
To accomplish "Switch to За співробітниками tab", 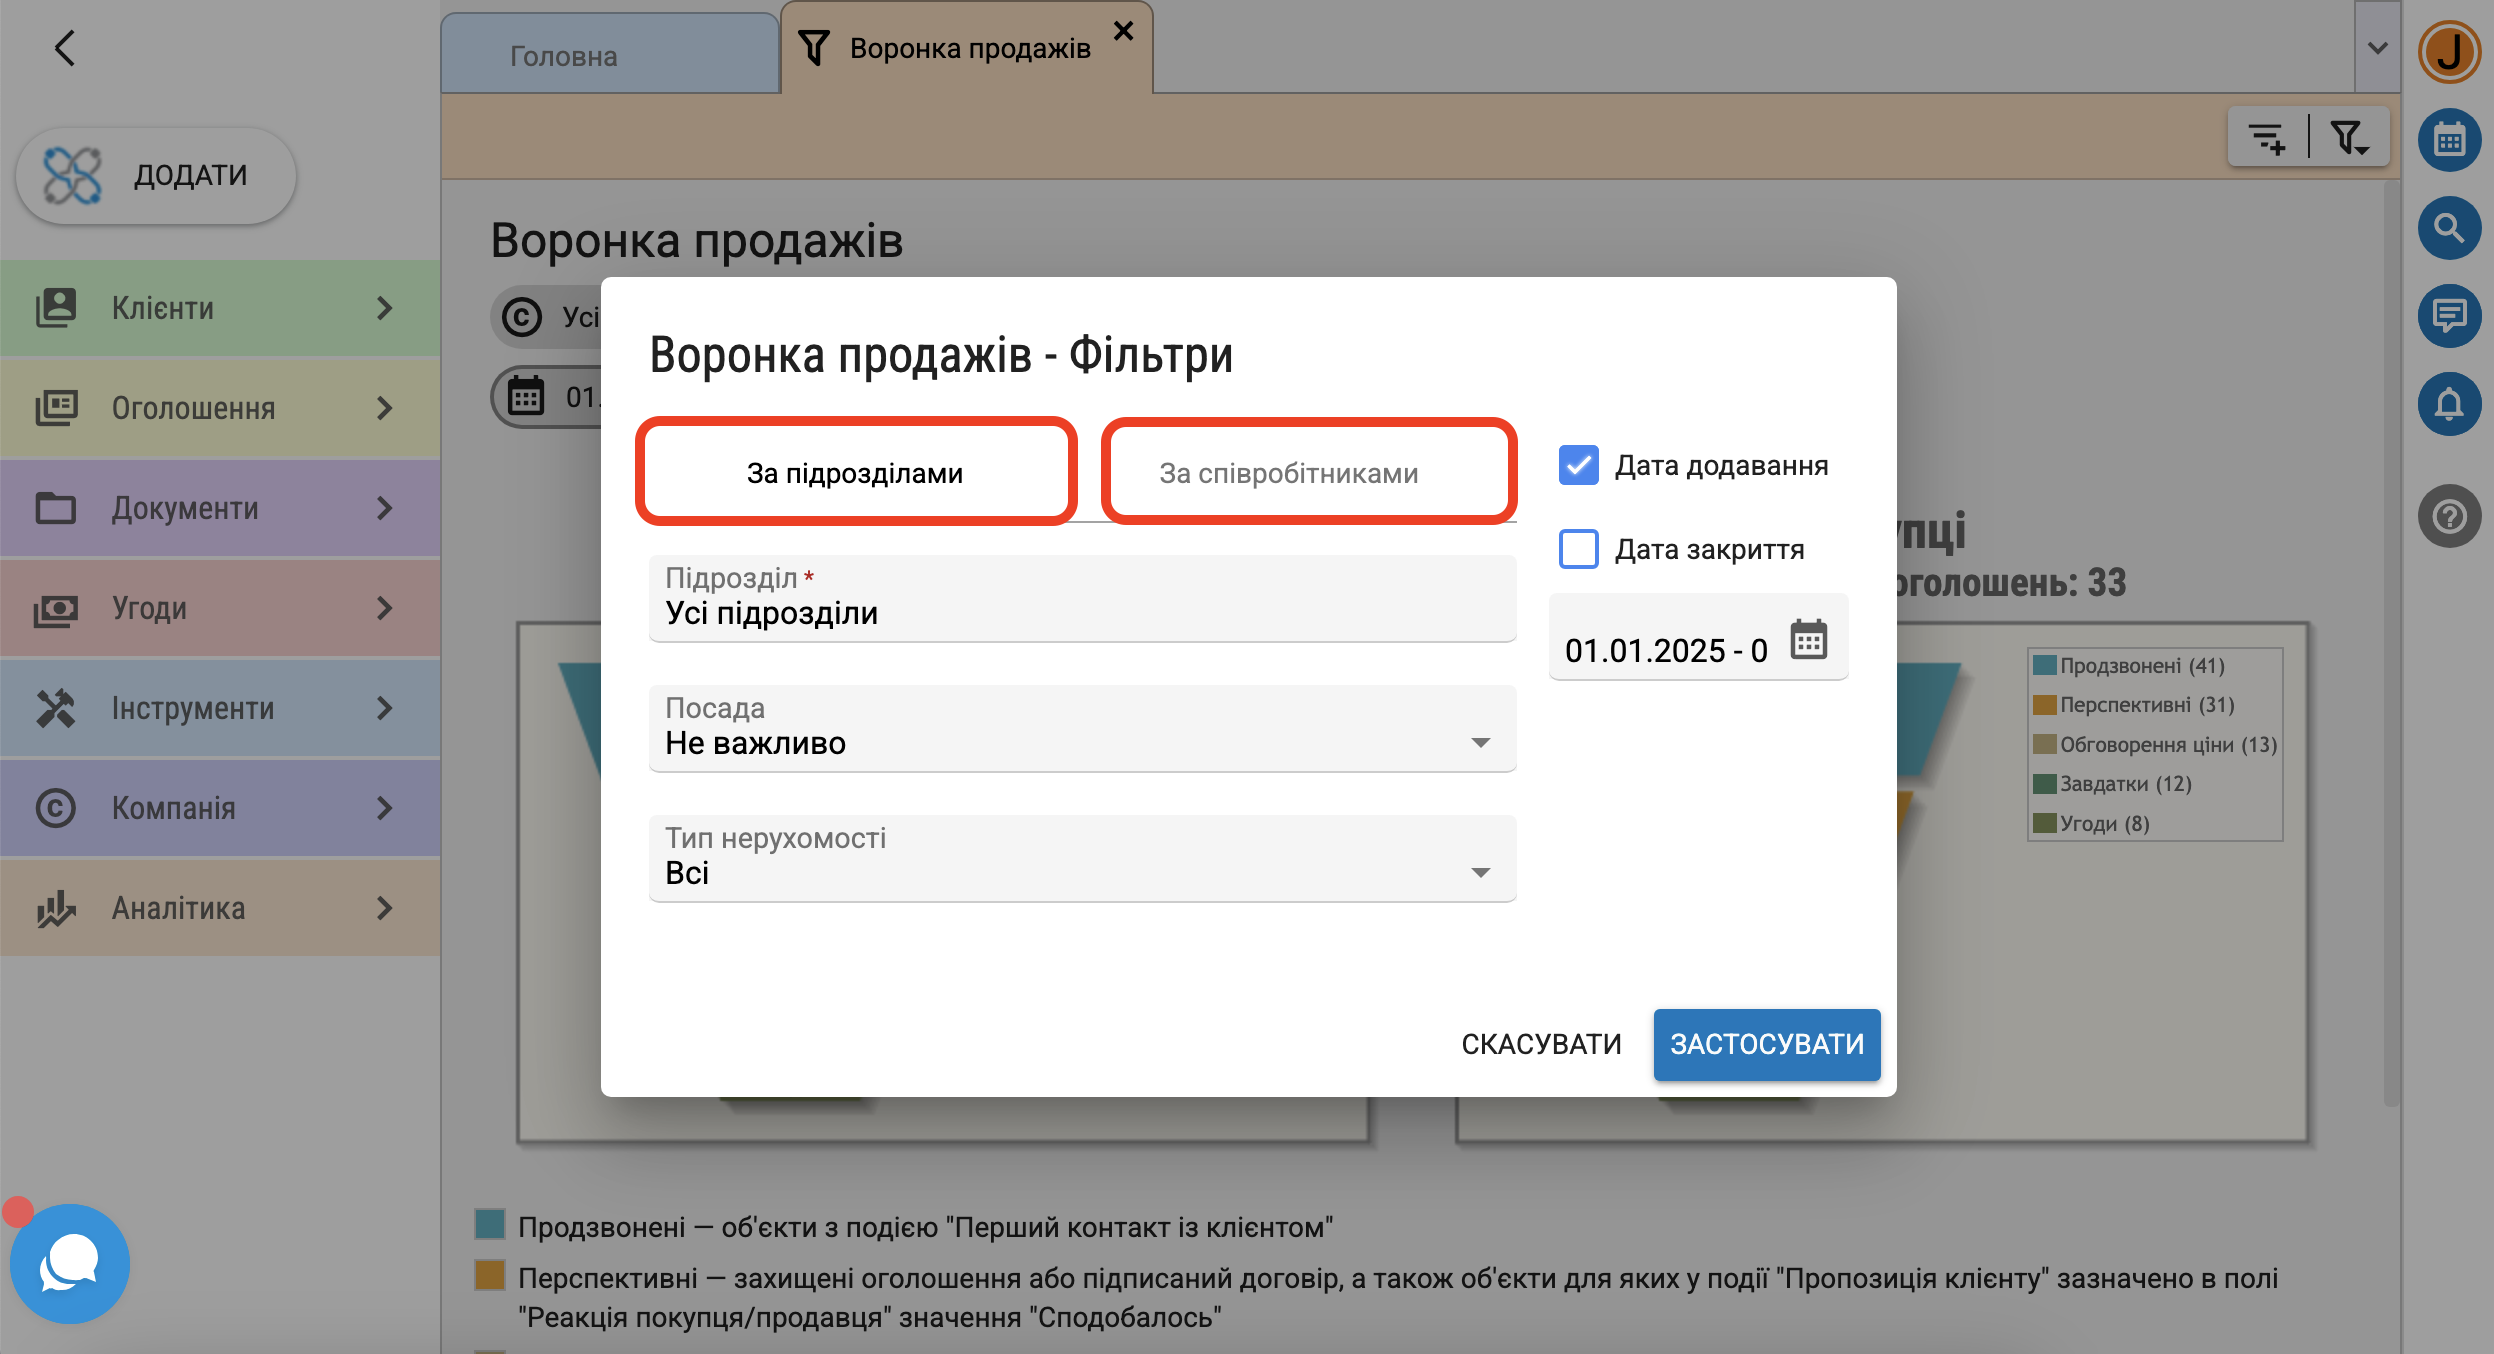I will pyautogui.click(x=1288, y=473).
